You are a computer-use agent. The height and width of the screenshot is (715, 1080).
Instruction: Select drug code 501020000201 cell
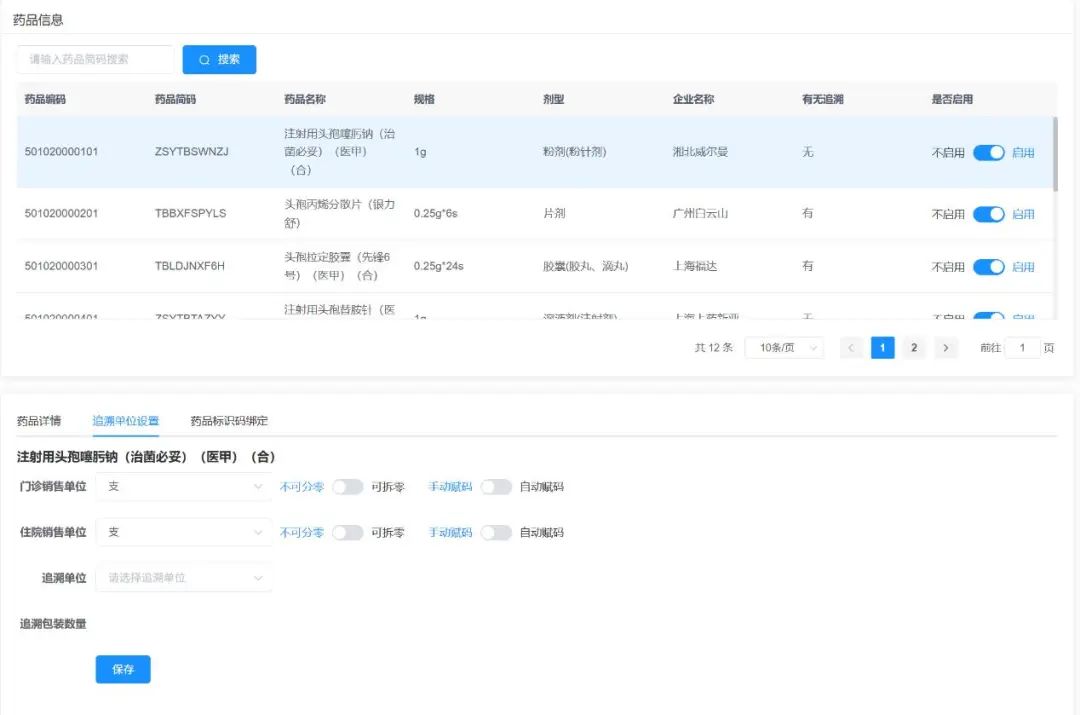tap(61, 214)
